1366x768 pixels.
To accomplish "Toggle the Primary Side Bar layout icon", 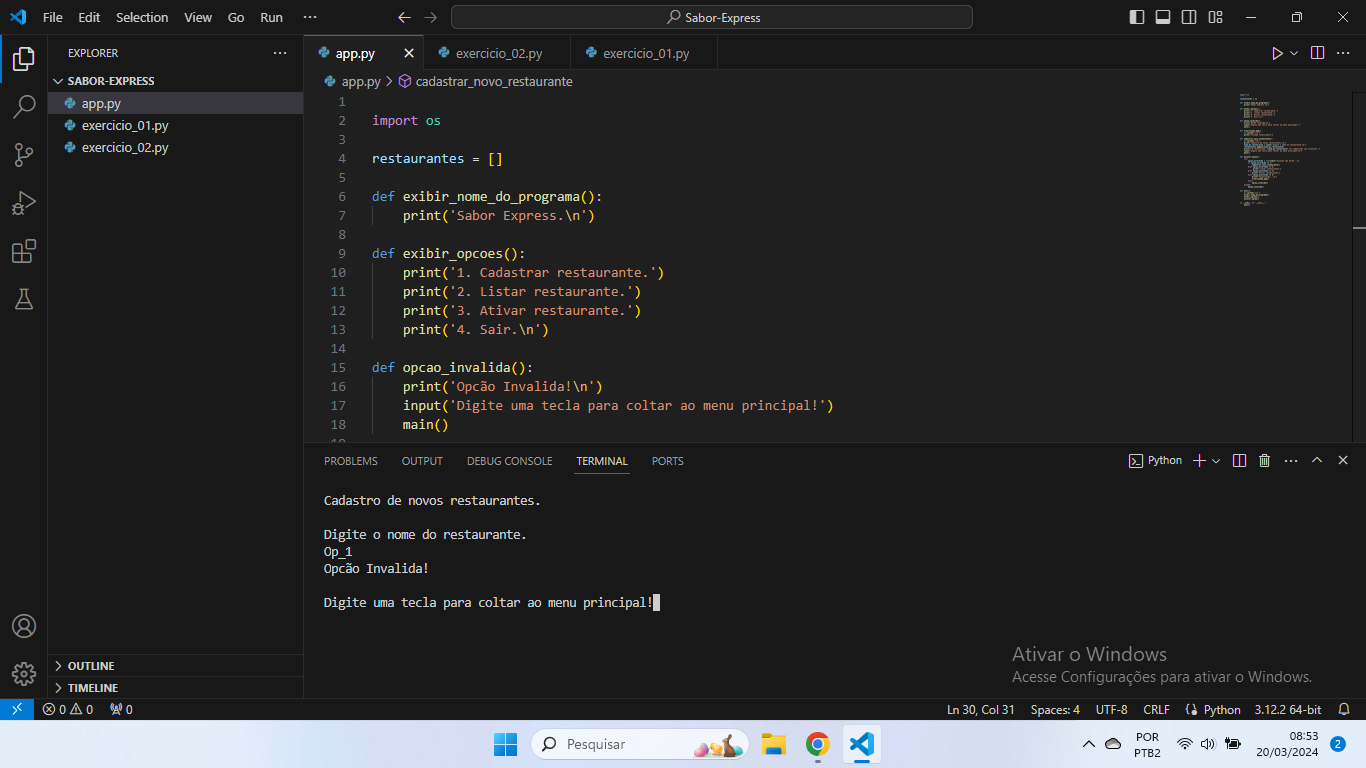I will point(1137,17).
